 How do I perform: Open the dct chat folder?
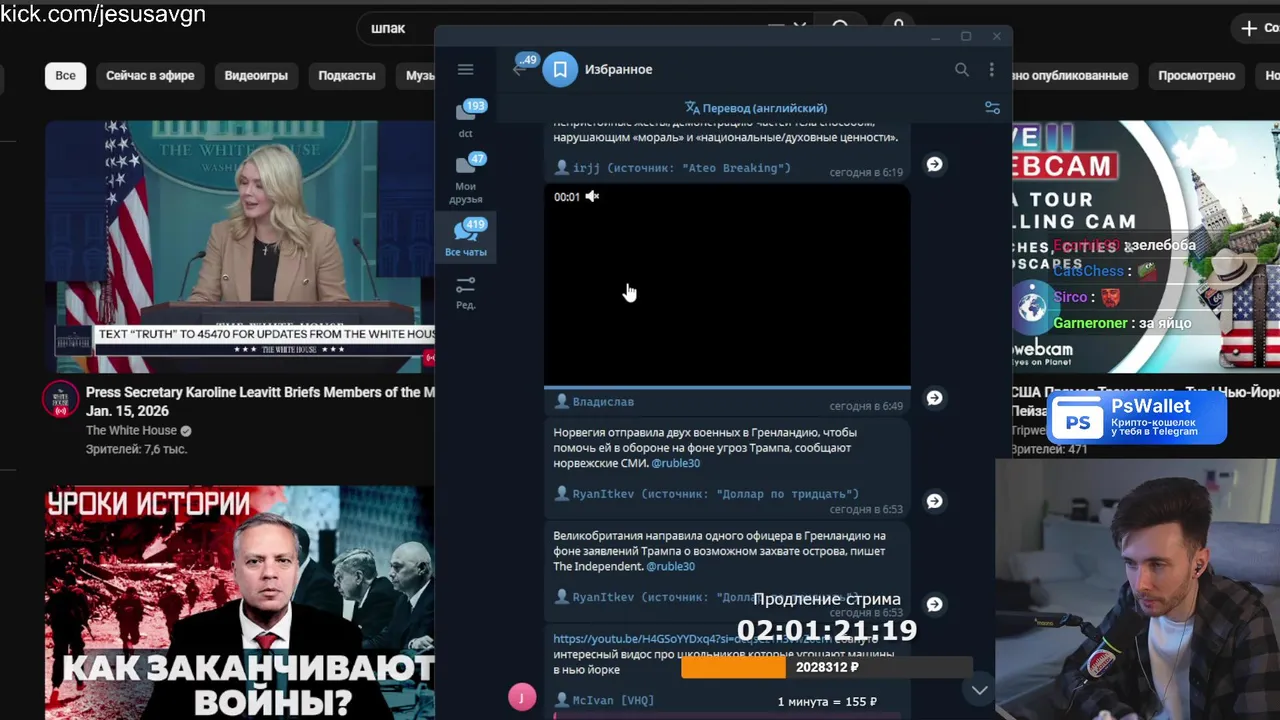point(466,118)
